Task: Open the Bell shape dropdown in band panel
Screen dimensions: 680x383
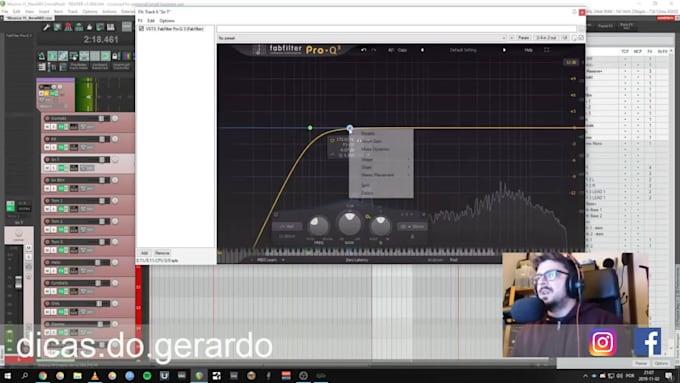Action: [287, 226]
